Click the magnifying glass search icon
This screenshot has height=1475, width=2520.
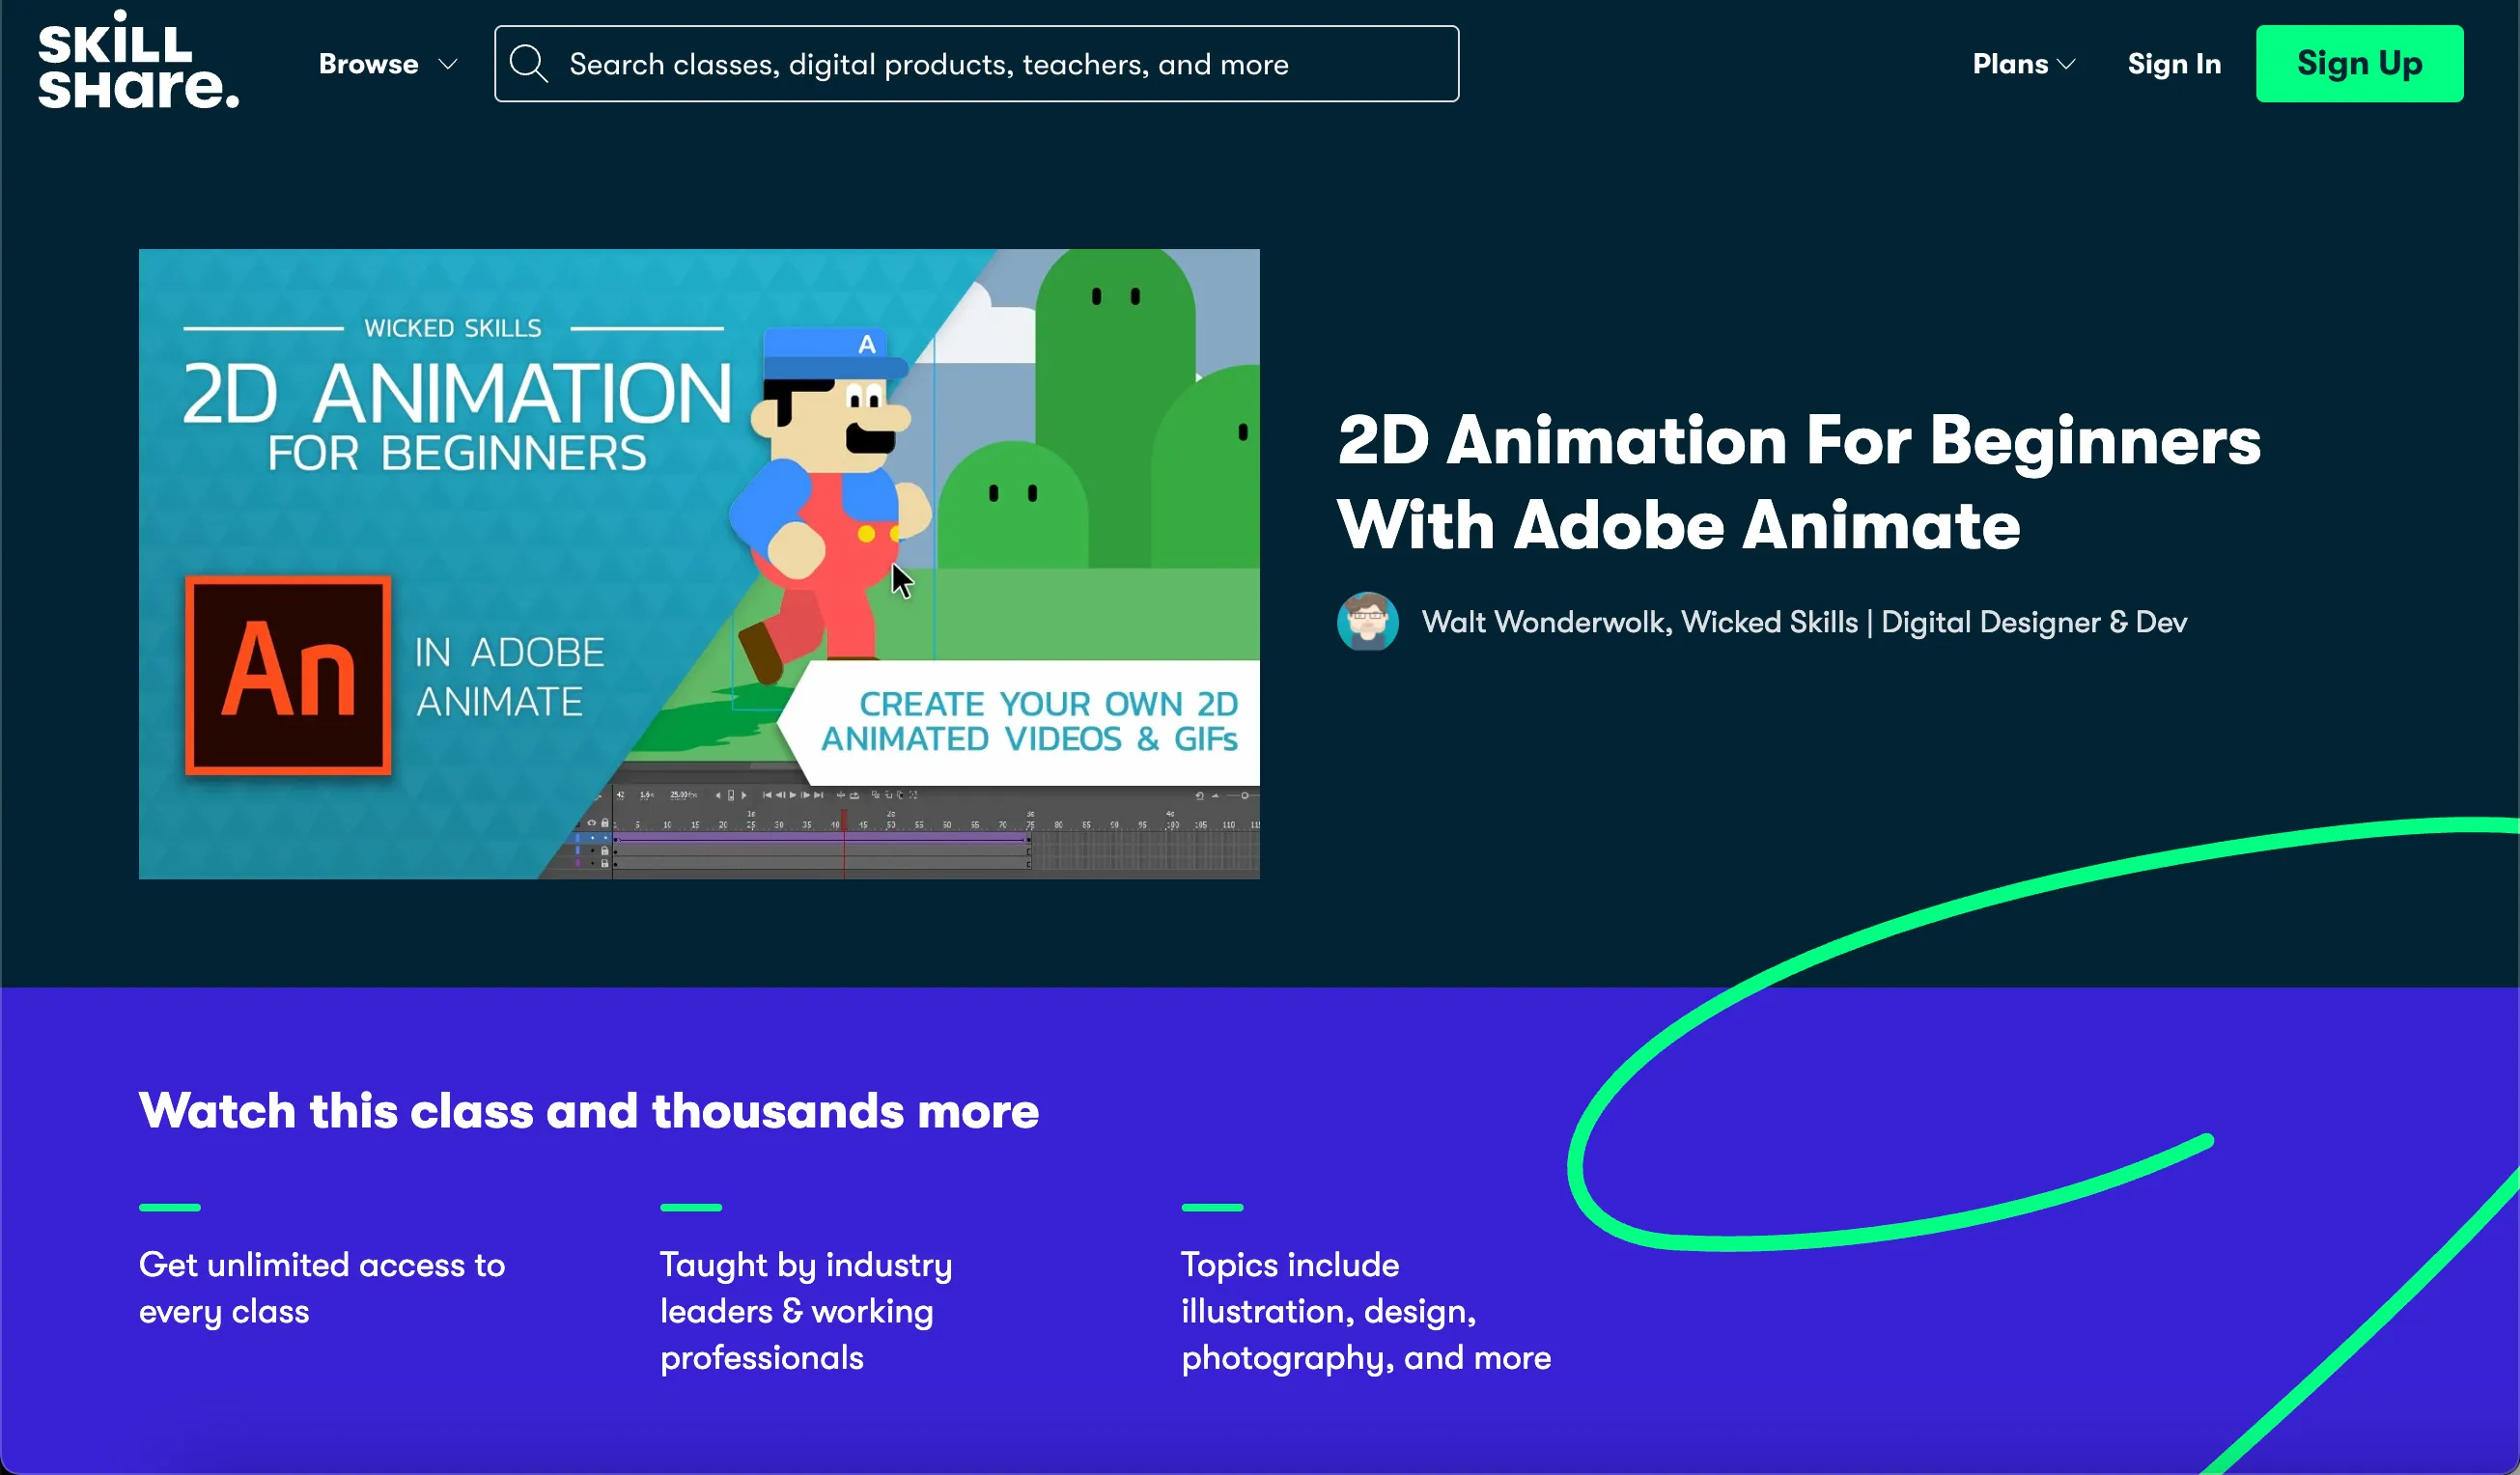point(528,64)
